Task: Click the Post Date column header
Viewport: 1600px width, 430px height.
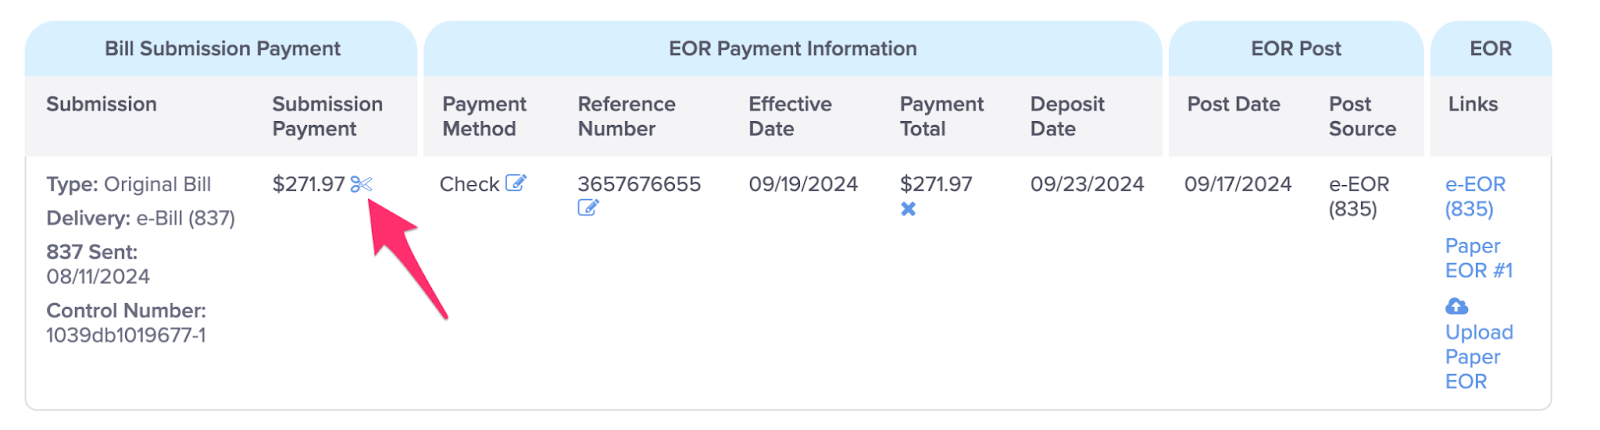Action: coord(1233,104)
